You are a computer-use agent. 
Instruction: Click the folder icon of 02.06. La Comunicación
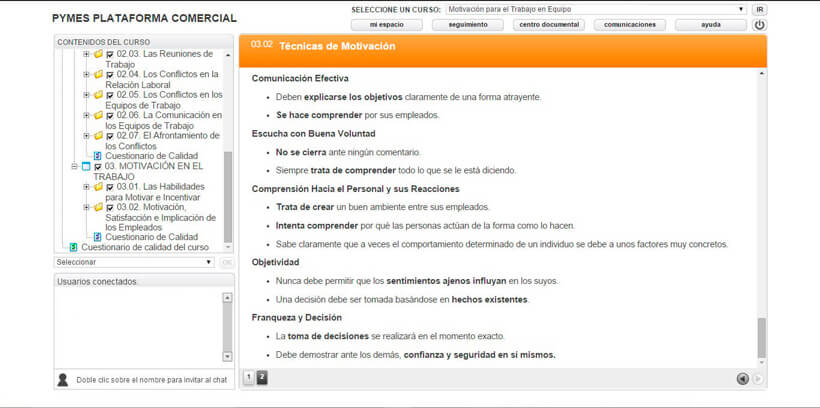coord(98,115)
